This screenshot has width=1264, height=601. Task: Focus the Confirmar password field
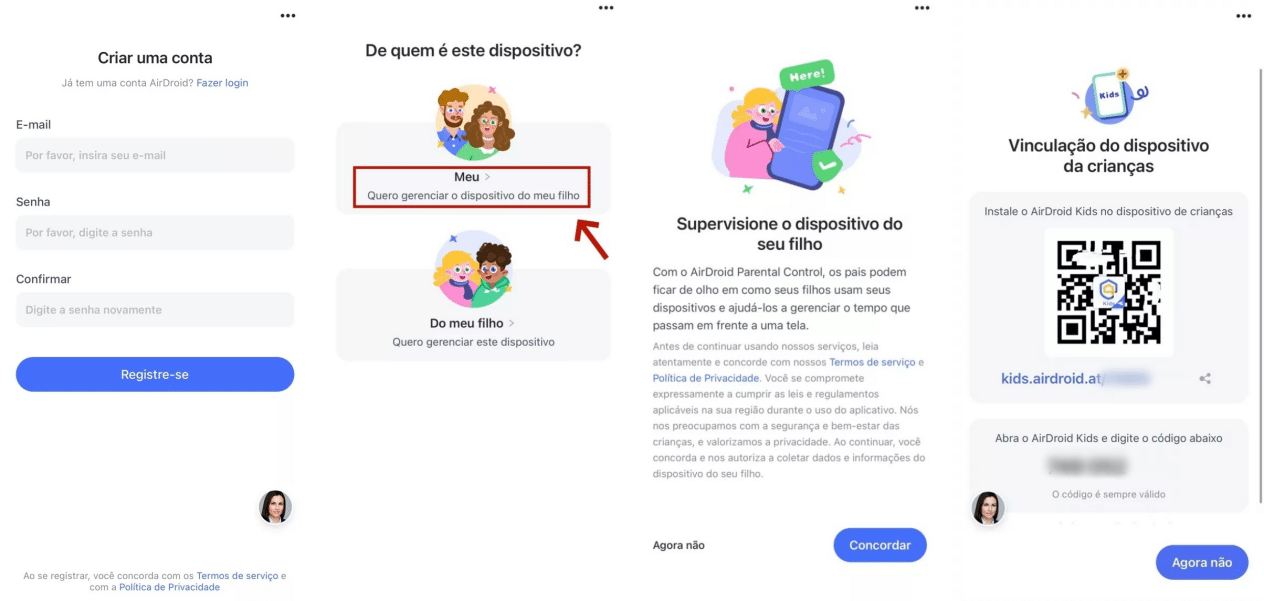pyautogui.click(x=155, y=310)
